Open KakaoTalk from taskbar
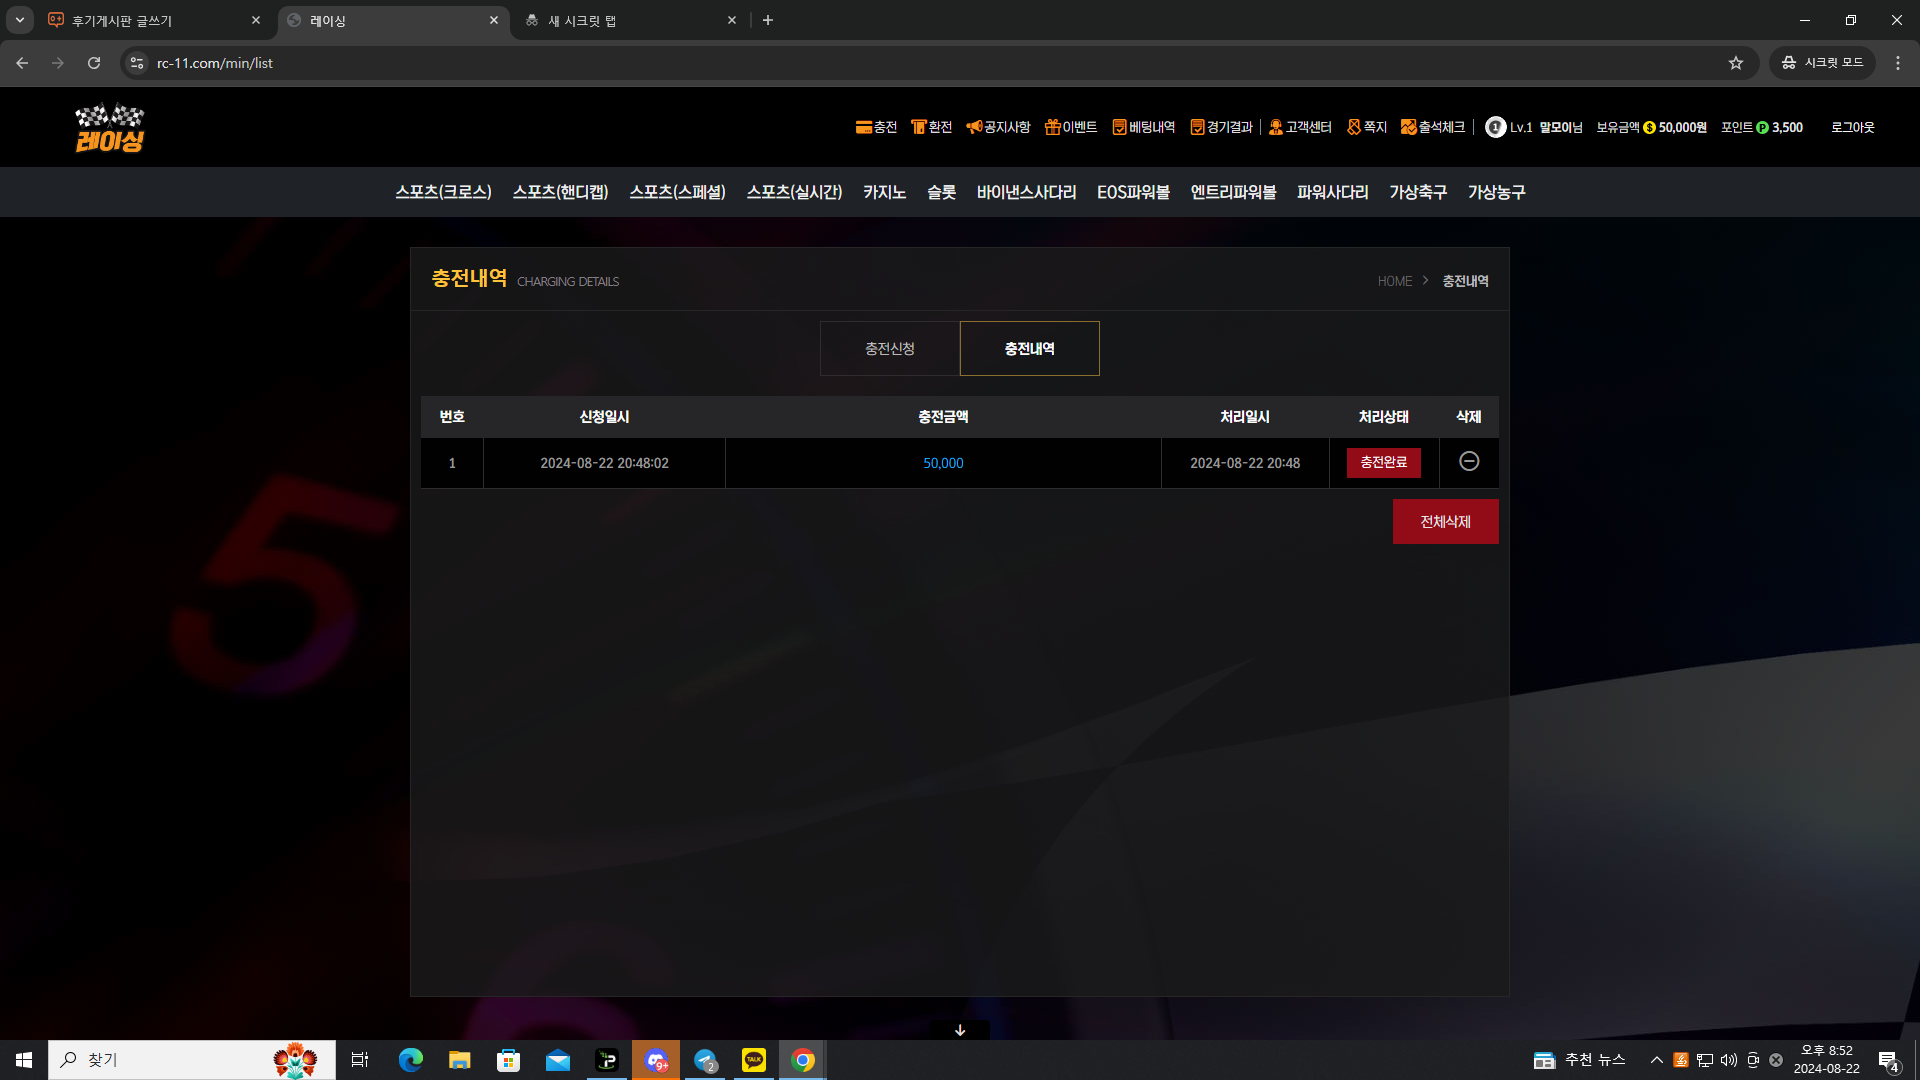This screenshot has height=1080, width=1920. coord(754,1060)
